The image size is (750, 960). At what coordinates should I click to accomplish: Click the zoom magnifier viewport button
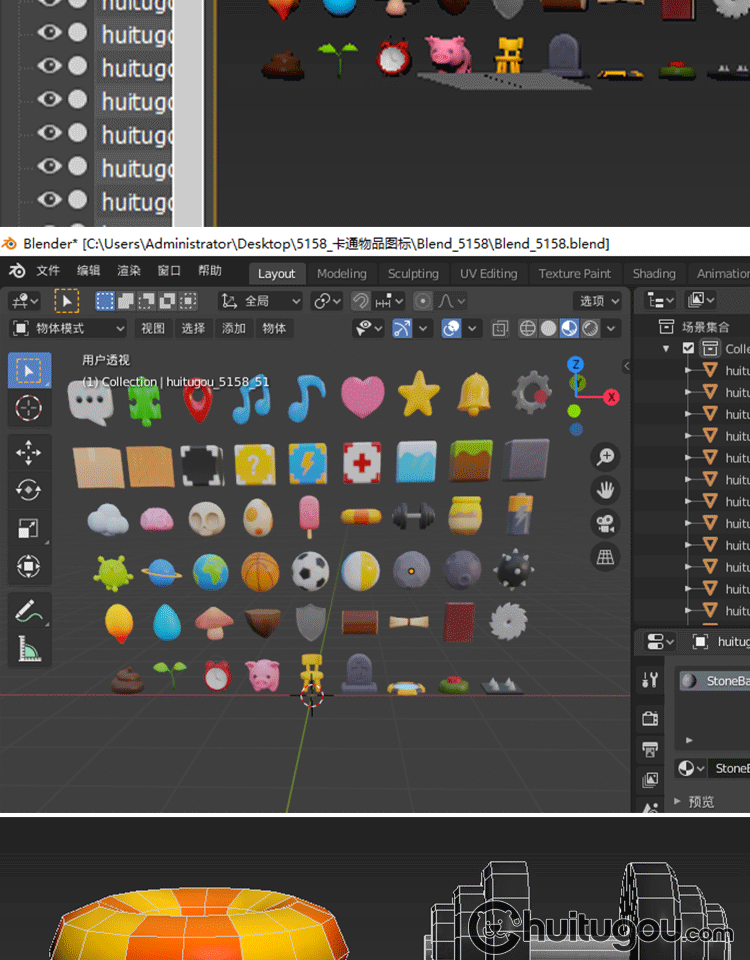click(605, 457)
